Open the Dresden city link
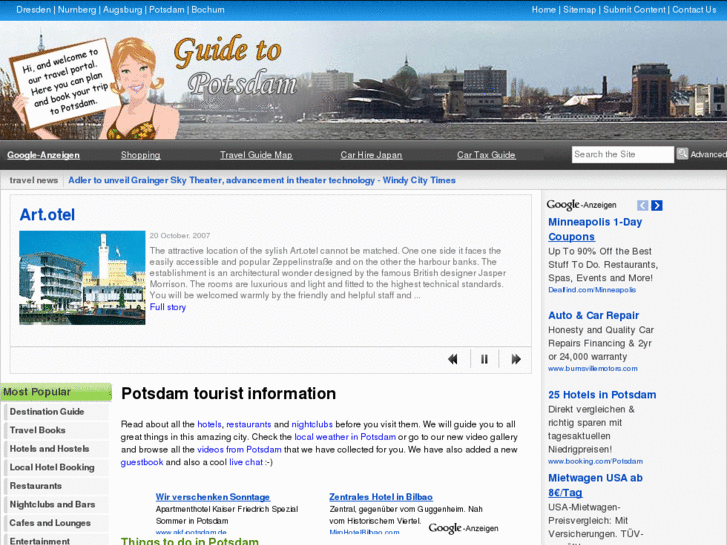 (33, 10)
